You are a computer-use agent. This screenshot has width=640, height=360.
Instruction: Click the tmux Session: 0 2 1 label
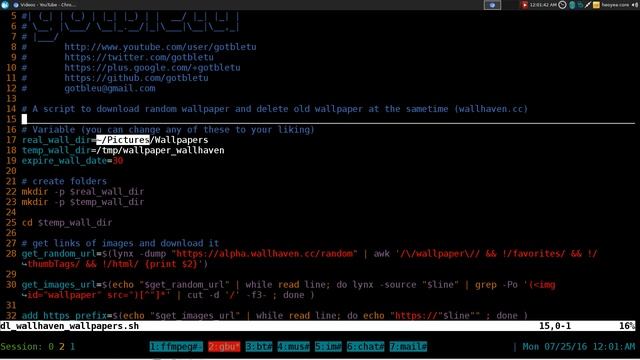pos(38,347)
